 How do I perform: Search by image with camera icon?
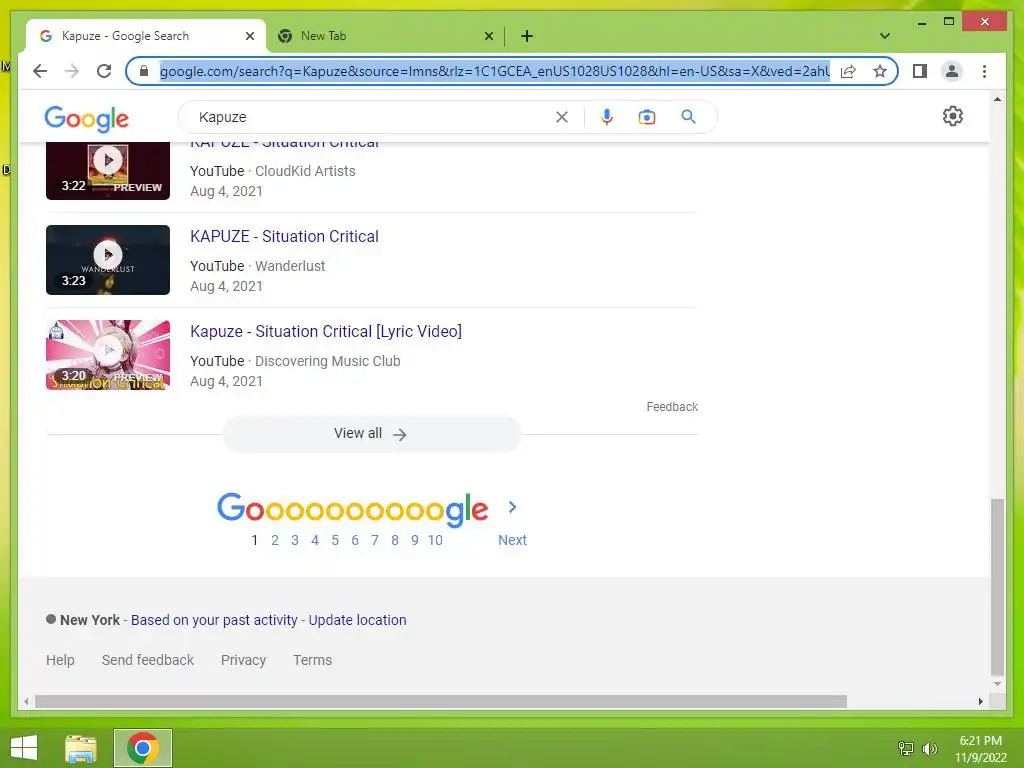[647, 117]
